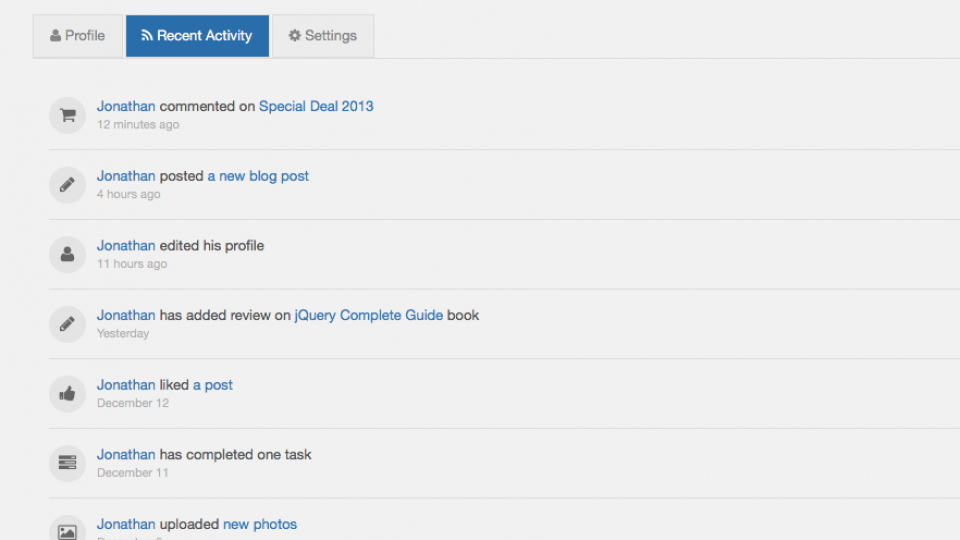This screenshot has height=540, width=960.
Task: Click the 'December 12' timestamp
Action: (133, 403)
